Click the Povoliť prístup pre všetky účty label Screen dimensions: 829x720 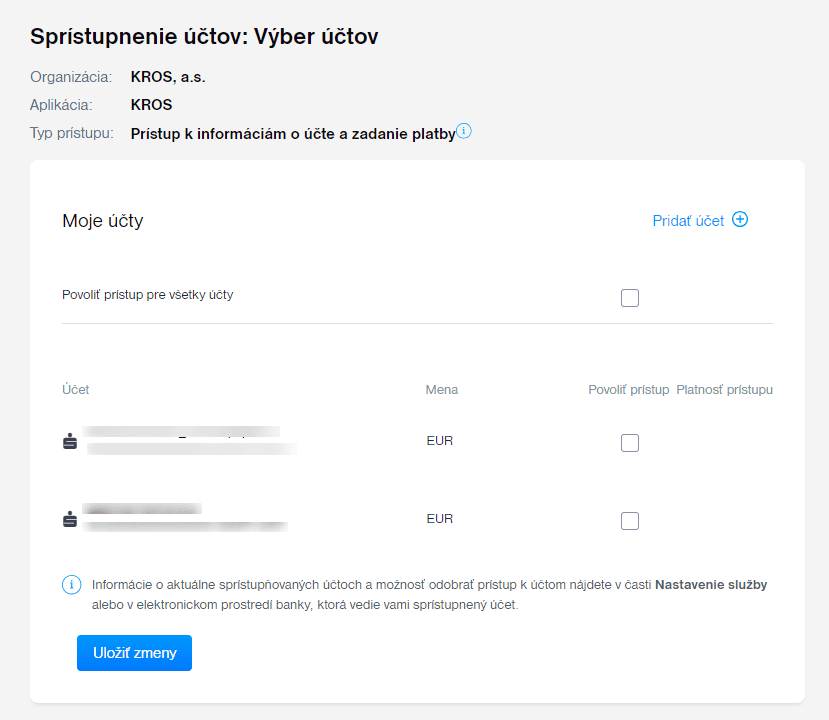pos(148,295)
